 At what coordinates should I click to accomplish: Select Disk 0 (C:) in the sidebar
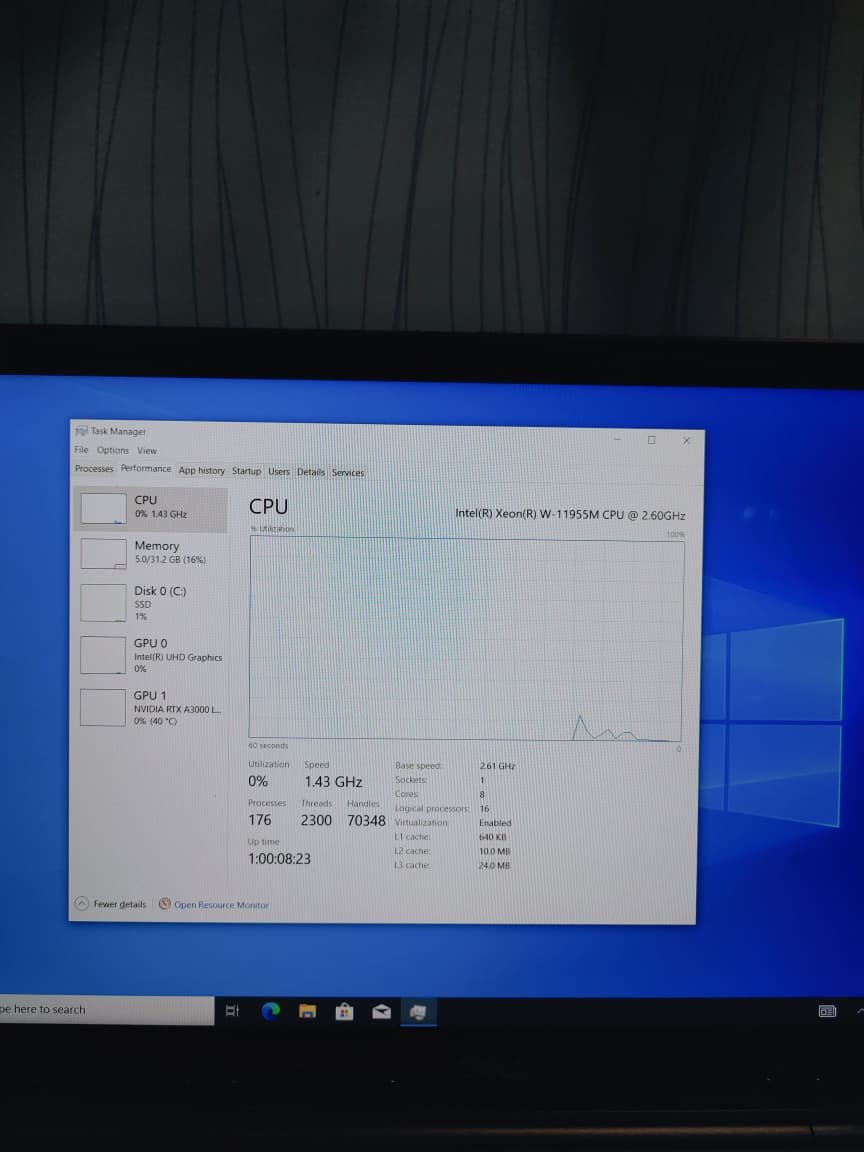[151, 602]
